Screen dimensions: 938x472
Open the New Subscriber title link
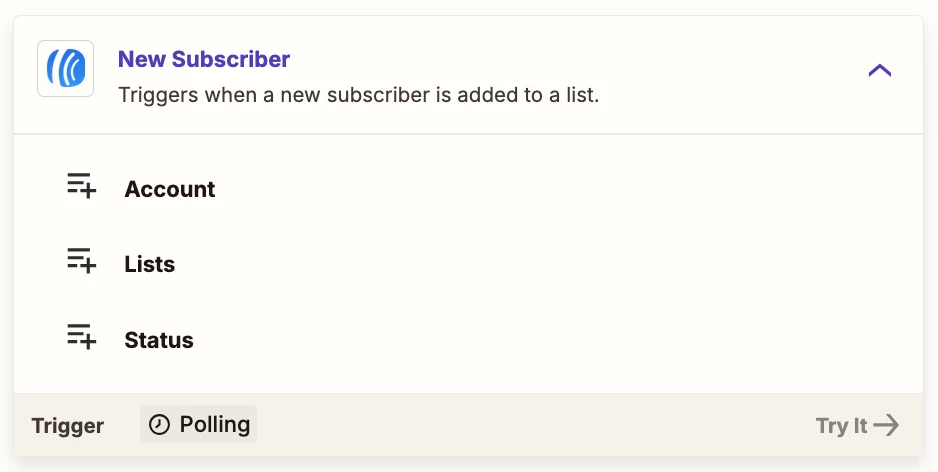coord(204,59)
